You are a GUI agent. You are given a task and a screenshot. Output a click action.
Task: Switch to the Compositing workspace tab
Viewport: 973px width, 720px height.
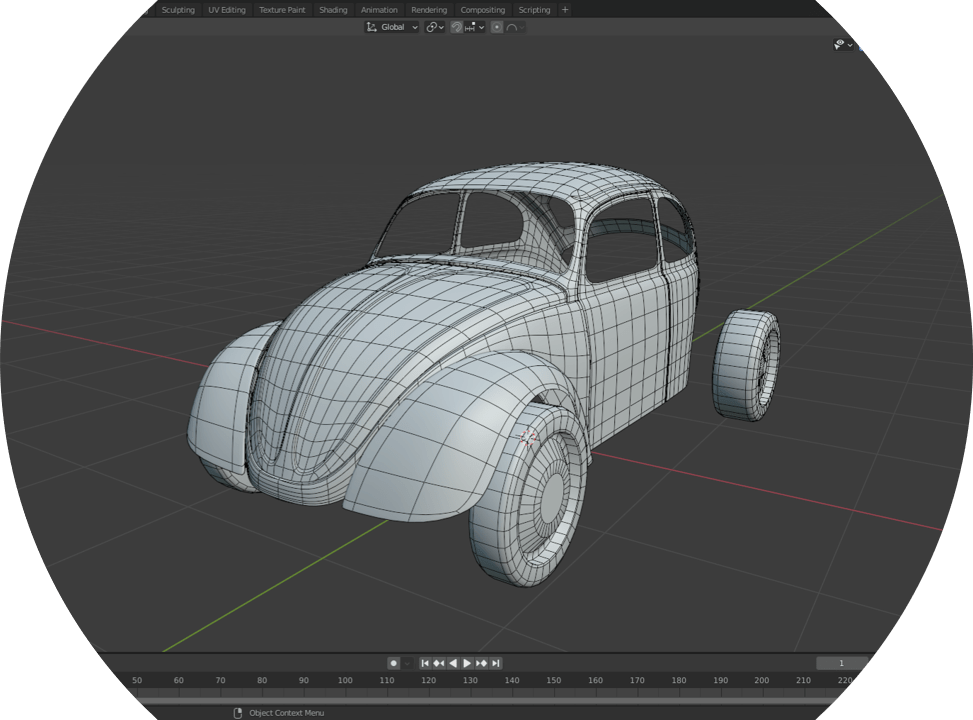(x=483, y=10)
